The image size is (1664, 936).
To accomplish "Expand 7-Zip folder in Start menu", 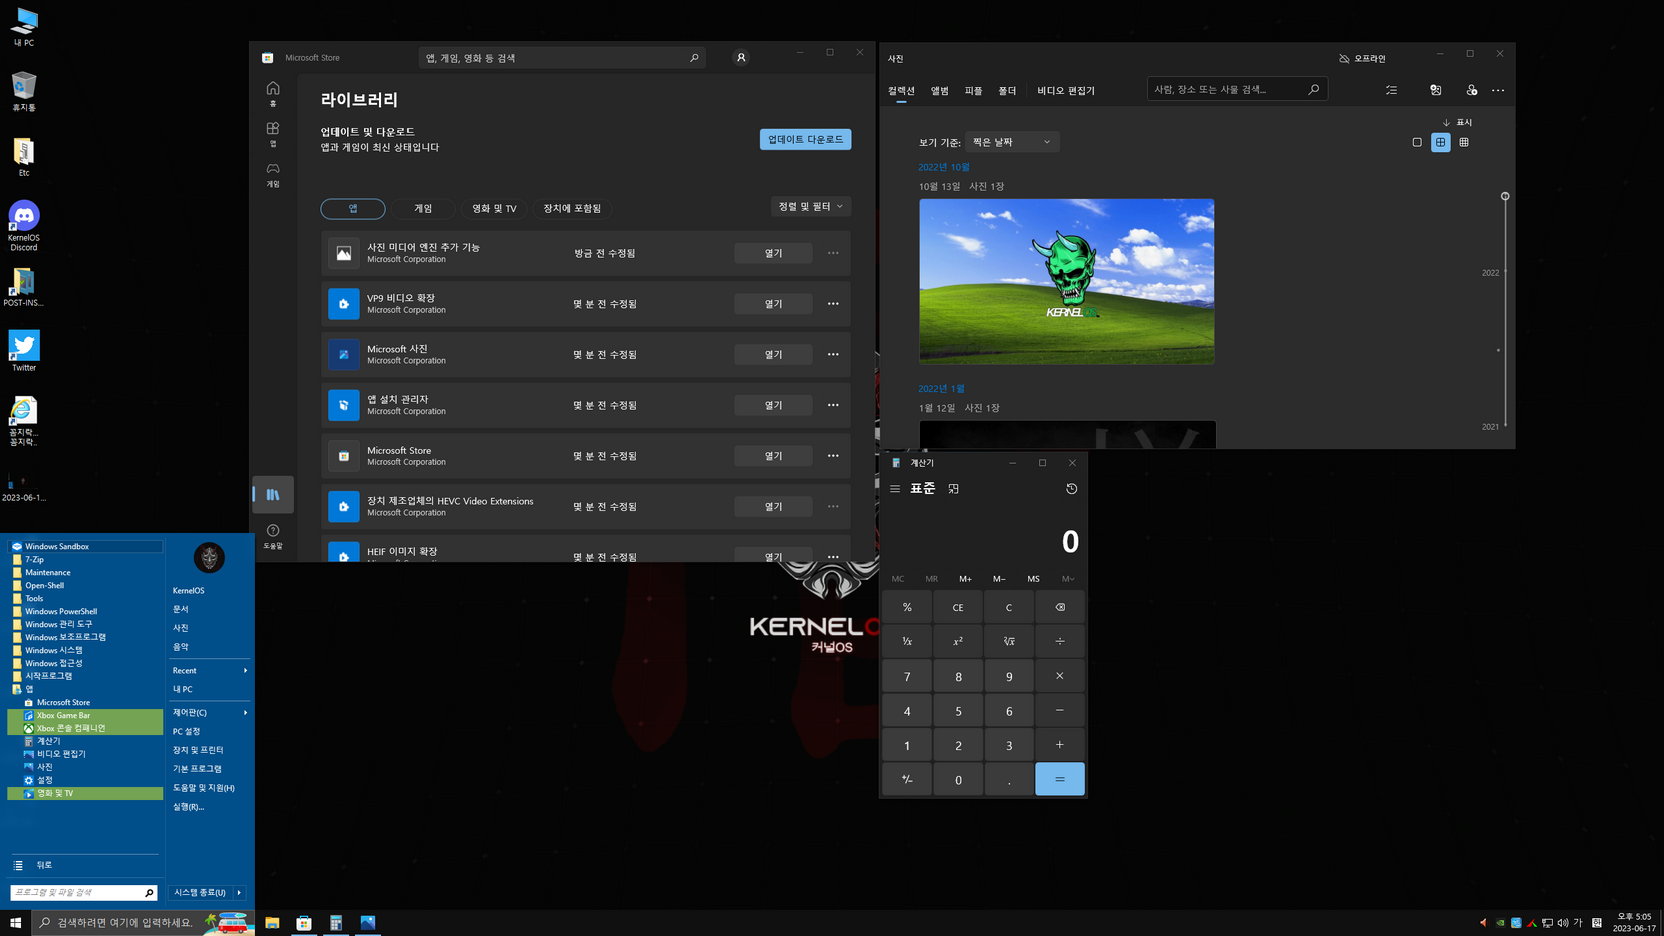I will point(35,560).
